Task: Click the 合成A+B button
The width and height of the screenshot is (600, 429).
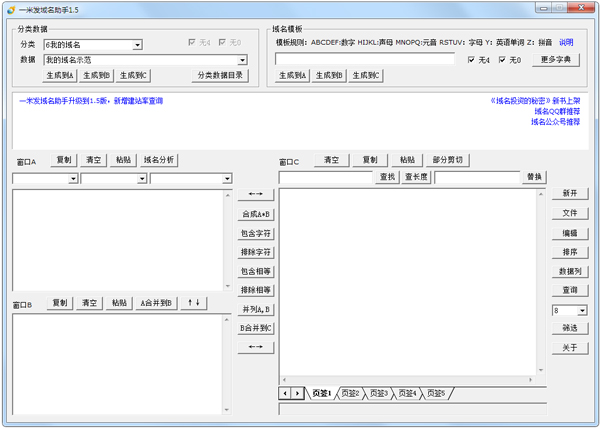Action: click(255, 214)
